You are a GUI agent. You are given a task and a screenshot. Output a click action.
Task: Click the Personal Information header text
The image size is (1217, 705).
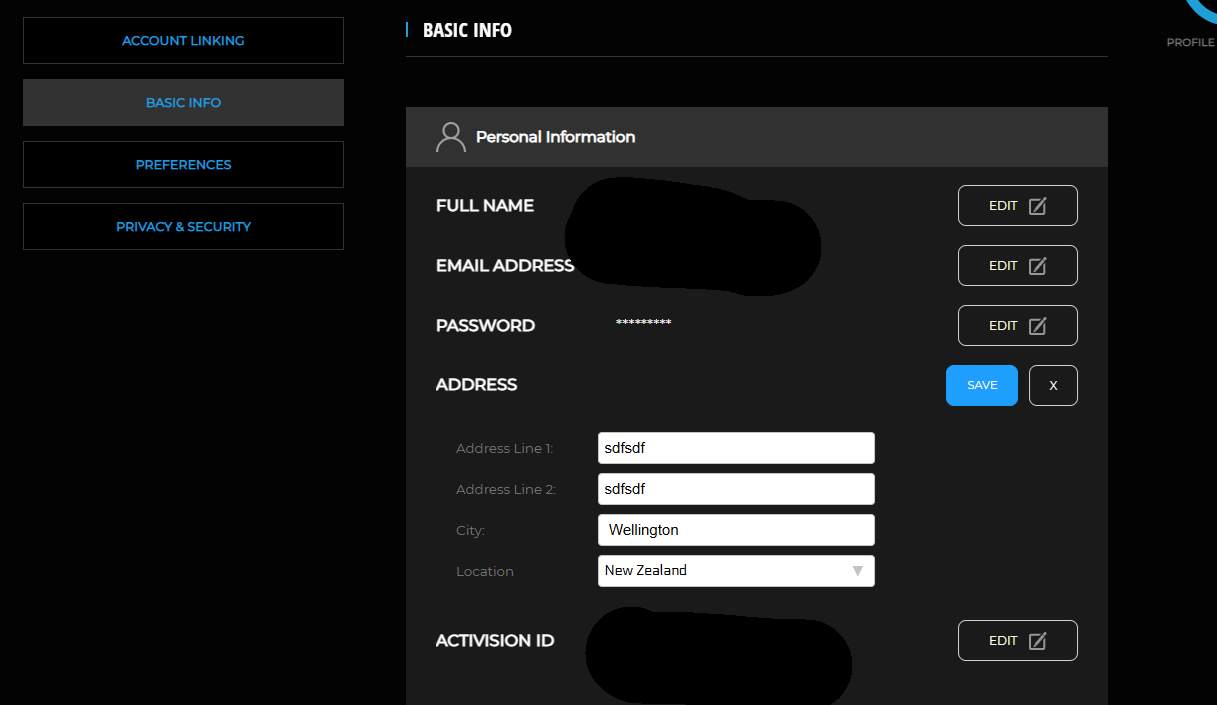[555, 137]
